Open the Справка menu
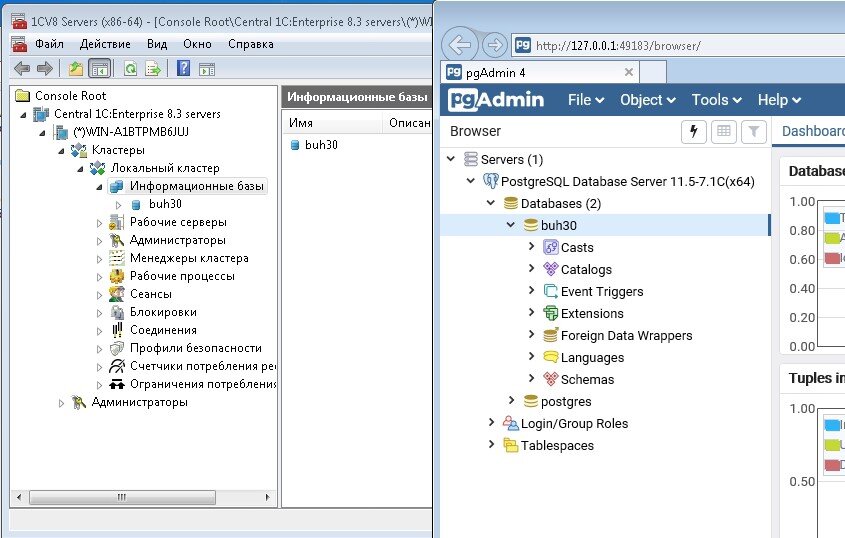845x538 pixels. [251, 44]
